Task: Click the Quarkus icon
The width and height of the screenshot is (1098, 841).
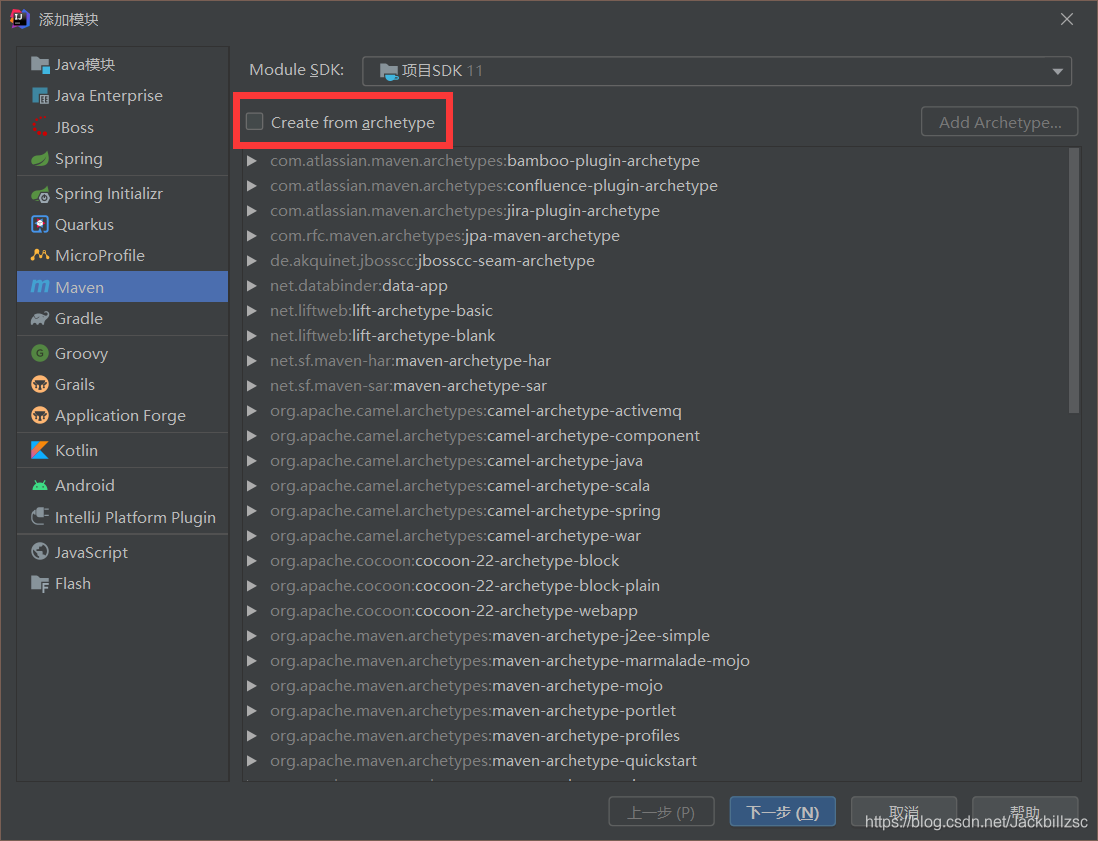Action: (40, 225)
